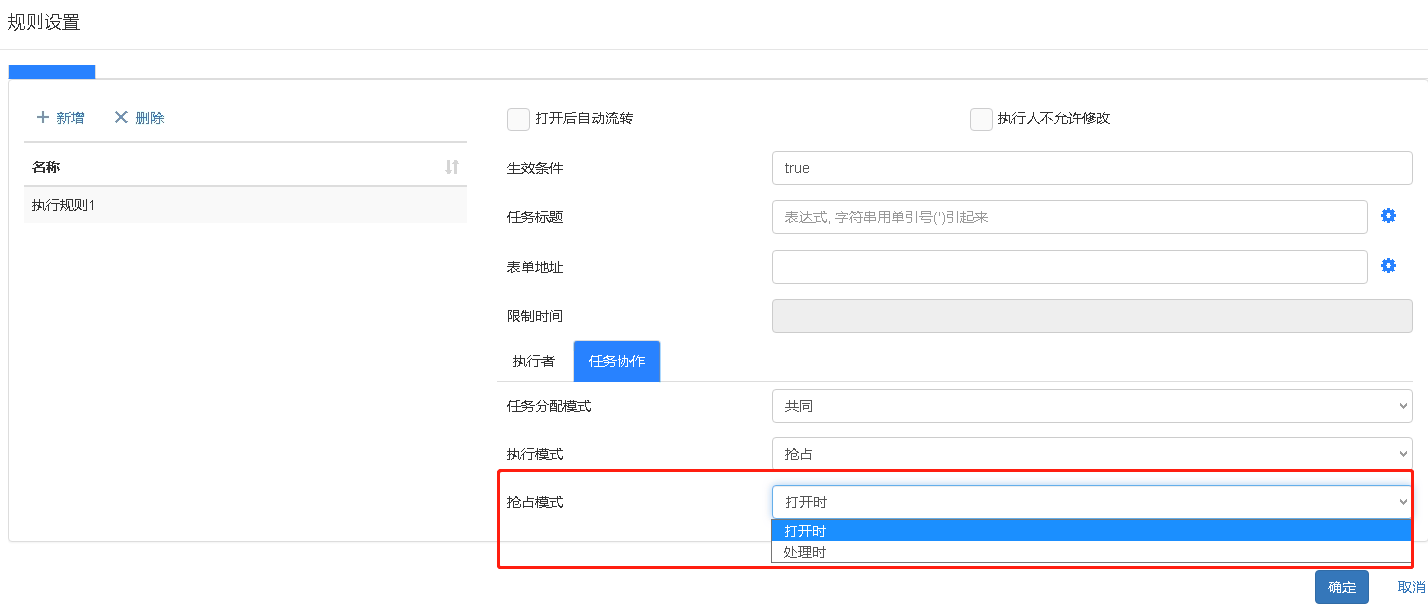Click the sort icon in 名称 column header

coord(452,167)
